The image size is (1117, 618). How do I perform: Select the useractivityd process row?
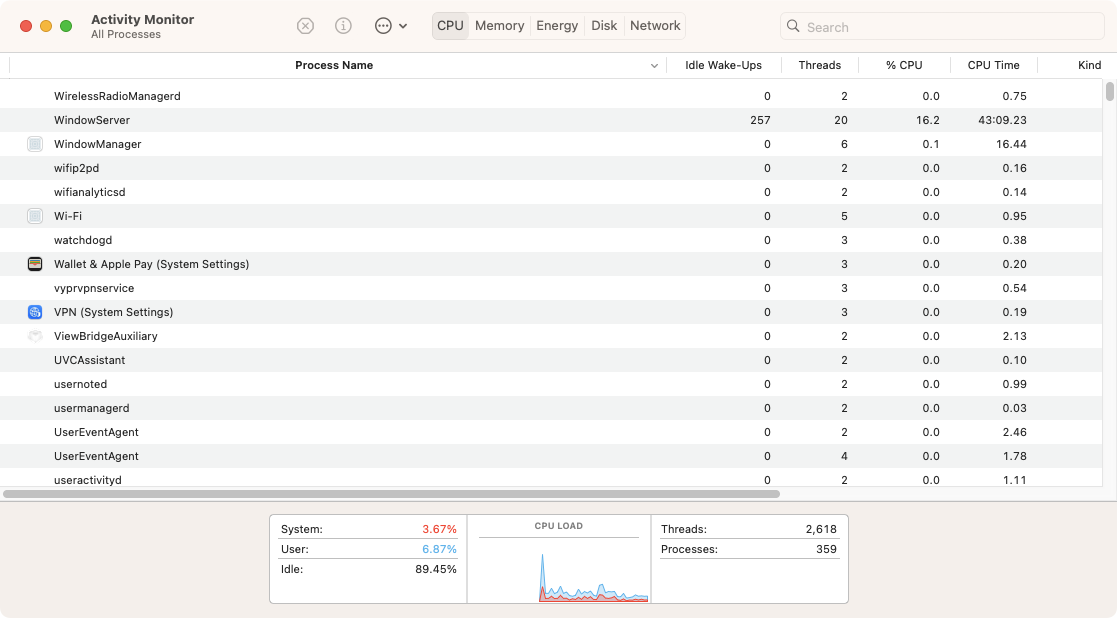click(551, 478)
